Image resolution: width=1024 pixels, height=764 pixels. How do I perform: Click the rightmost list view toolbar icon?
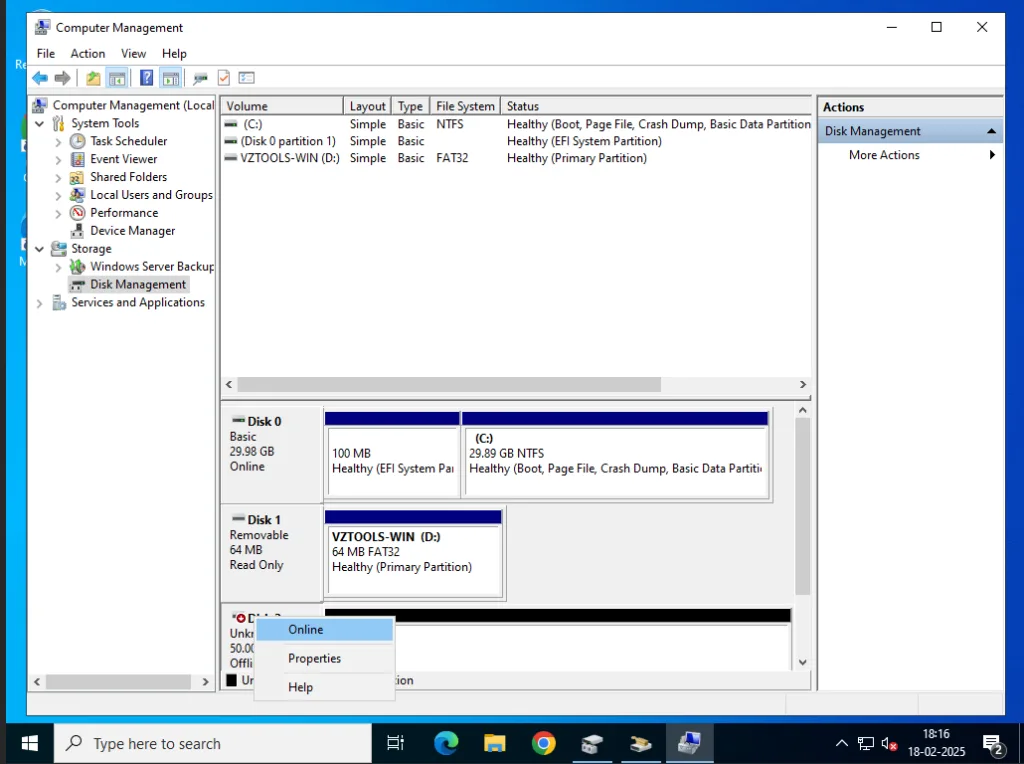[247, 78]
